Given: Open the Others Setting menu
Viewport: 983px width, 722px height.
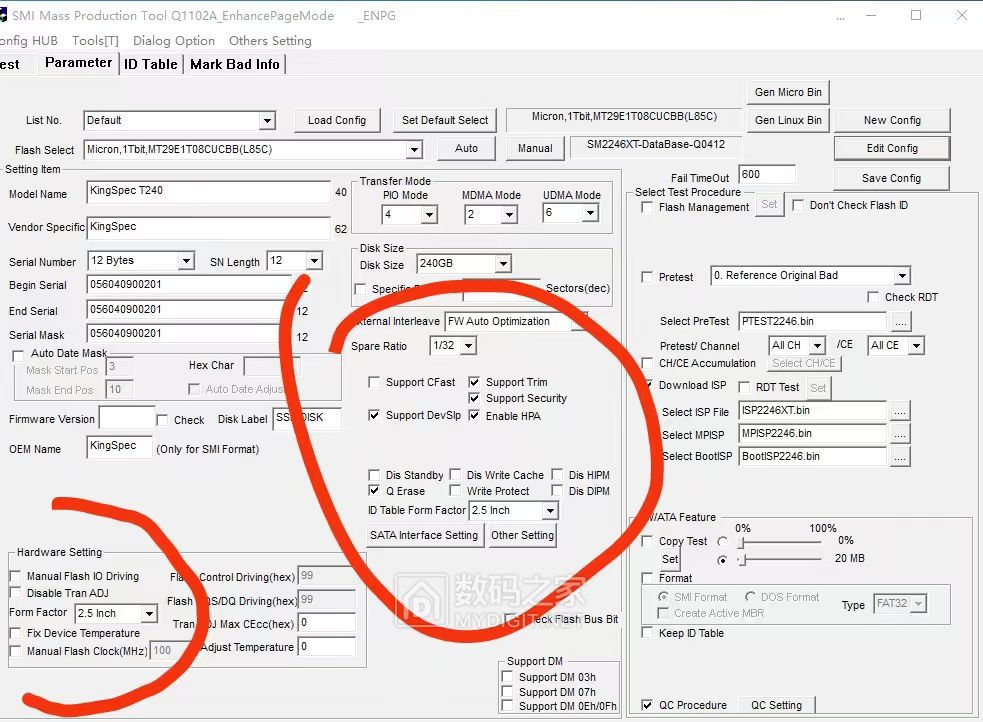Looking at the screenshot, I should (x=270, y=41).
